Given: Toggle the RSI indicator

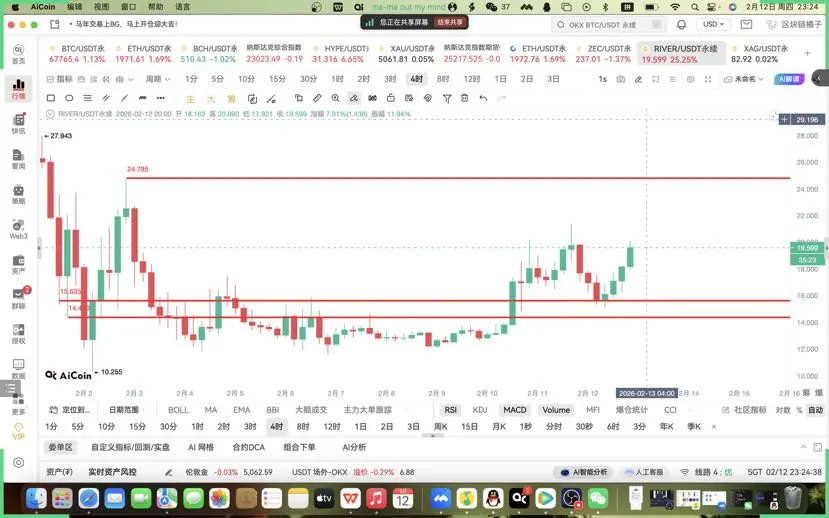Looking at the screenshot, I should point(450,410).
